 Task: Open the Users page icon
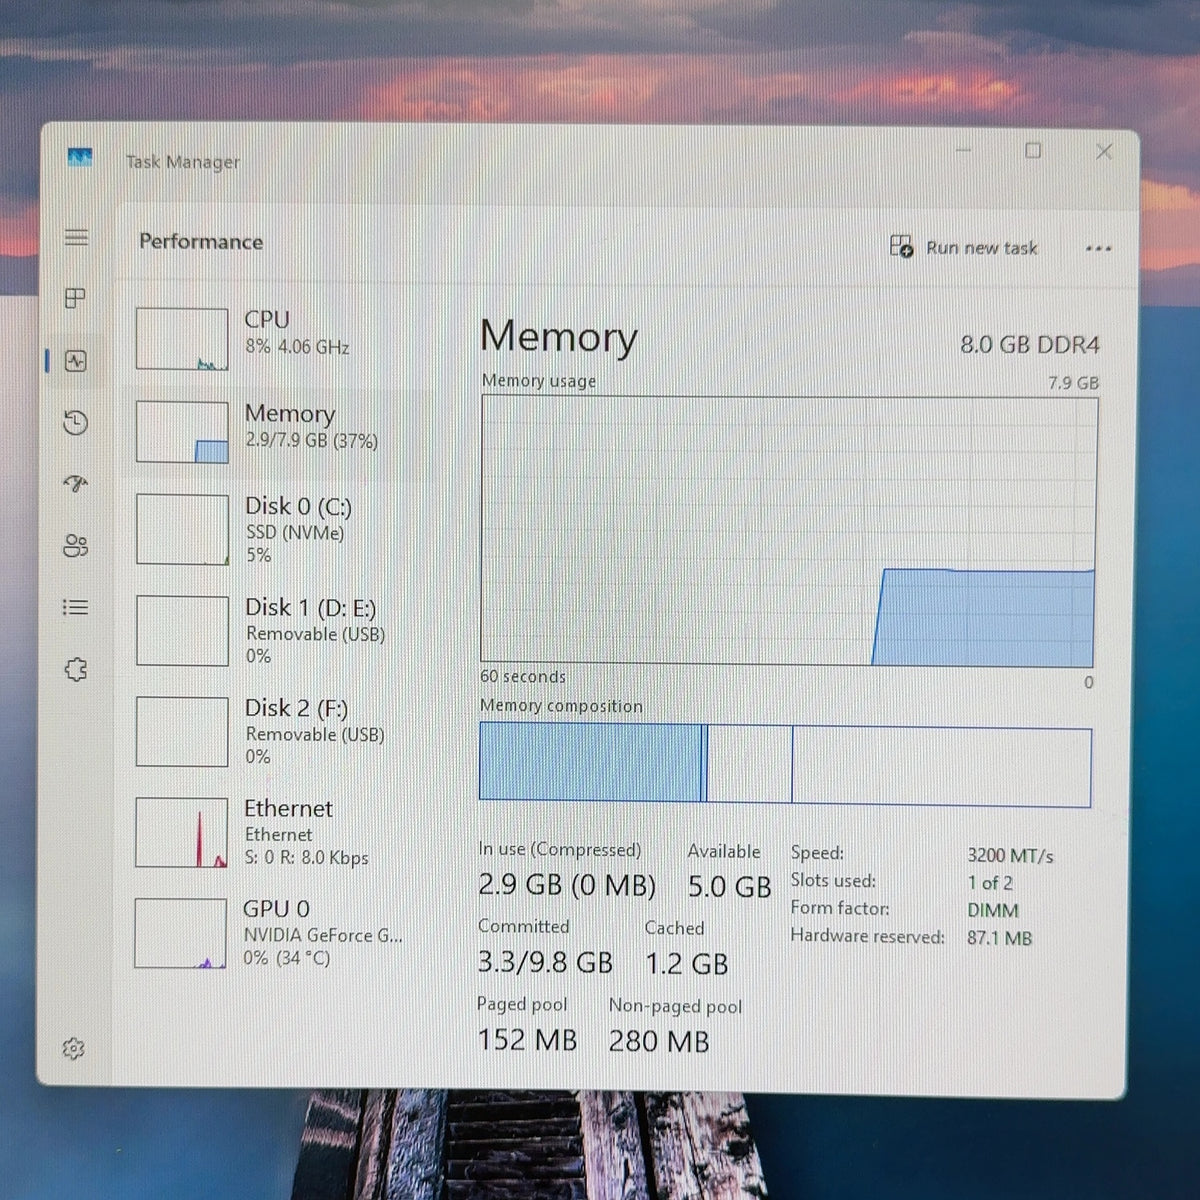tap(75, 546)
